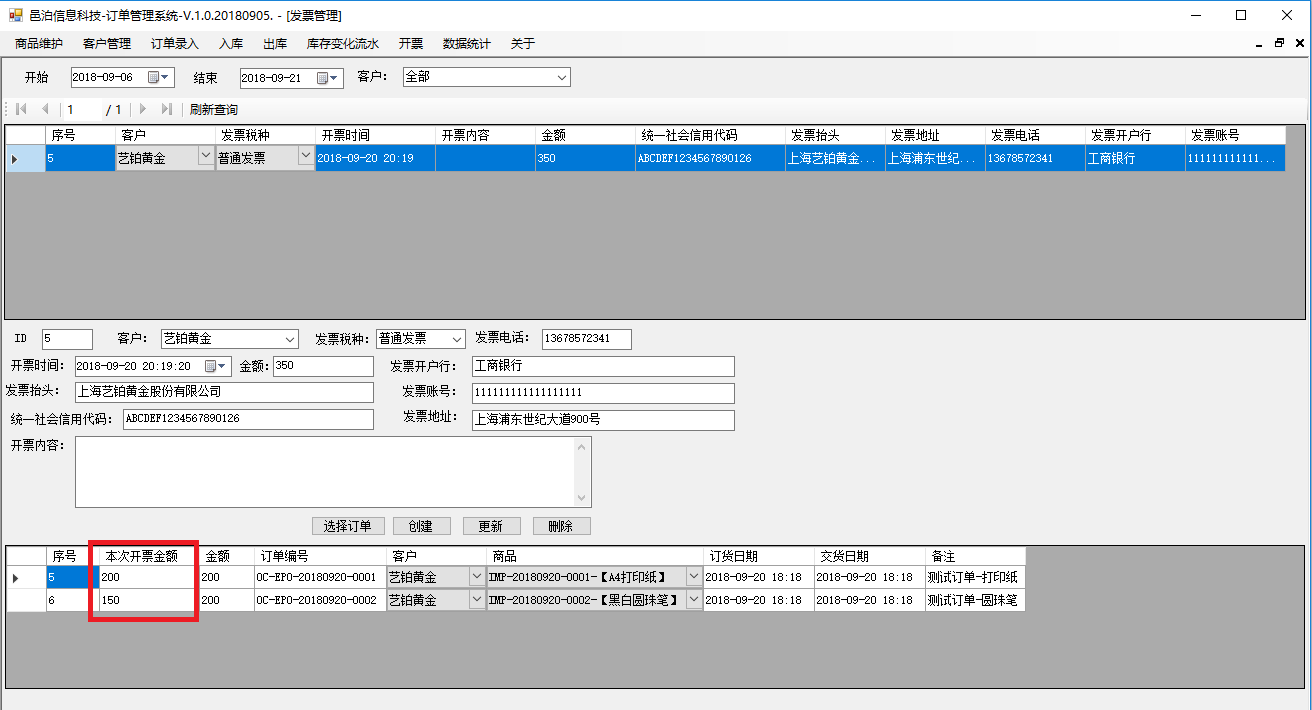Screen dimensions: 1312x710
Task: Expand 客户 filter dropdown showing 全部
Action: [562, 77]
